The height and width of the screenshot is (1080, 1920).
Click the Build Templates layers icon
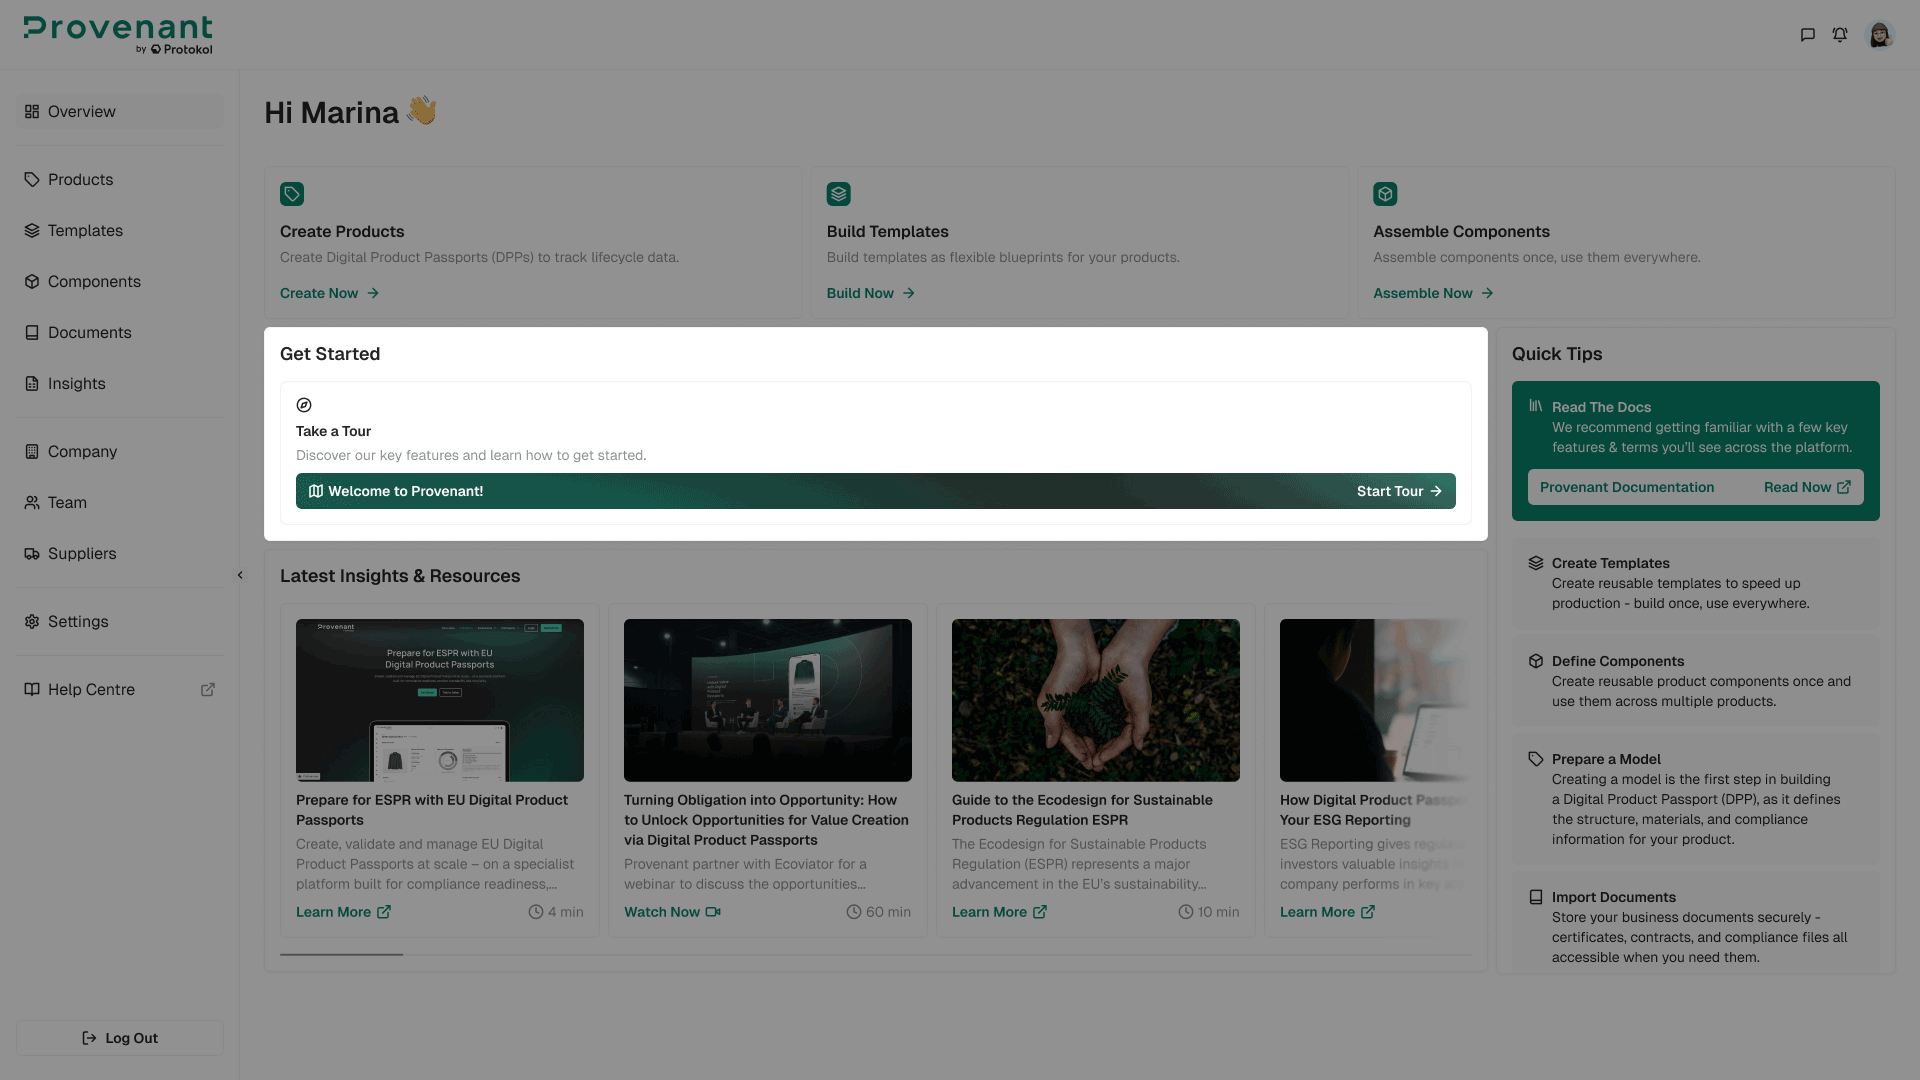pos(839,194)
